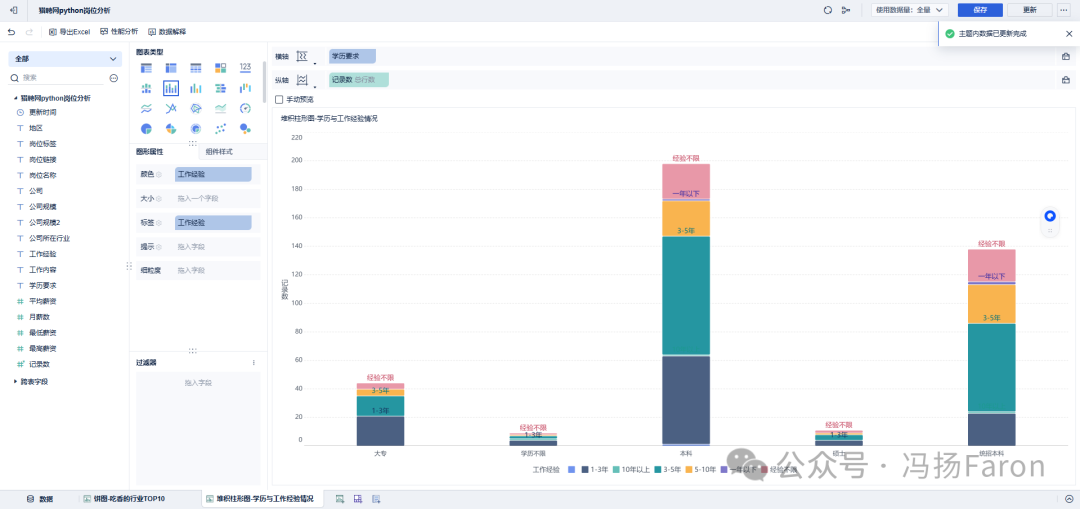Select the detail table chart type icon
Screen dimensions: 1080x509
click(196, 67)
